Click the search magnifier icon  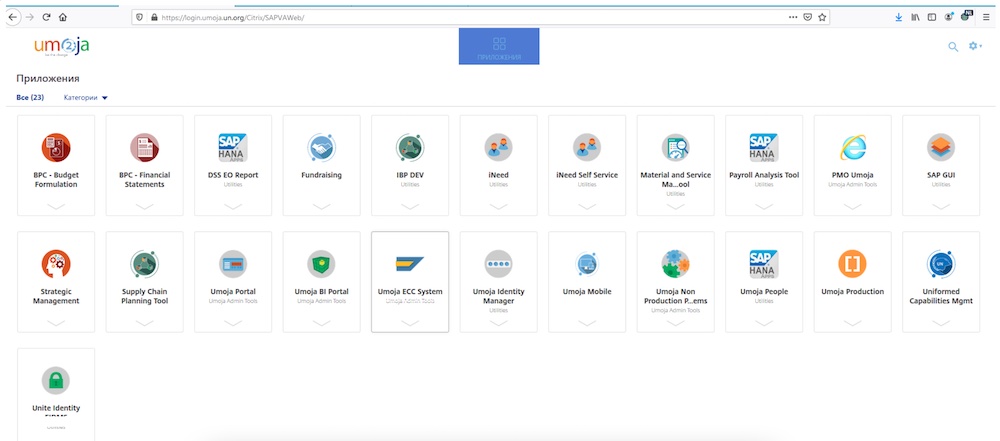point(953,47)
